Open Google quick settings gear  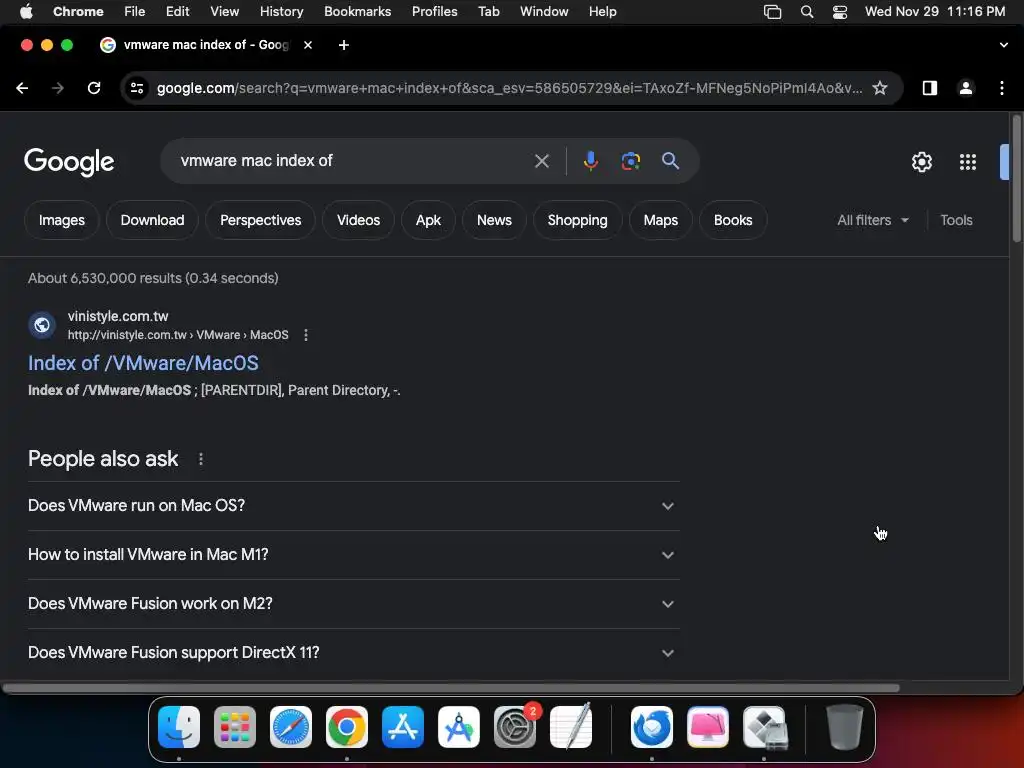coord(921,162)
